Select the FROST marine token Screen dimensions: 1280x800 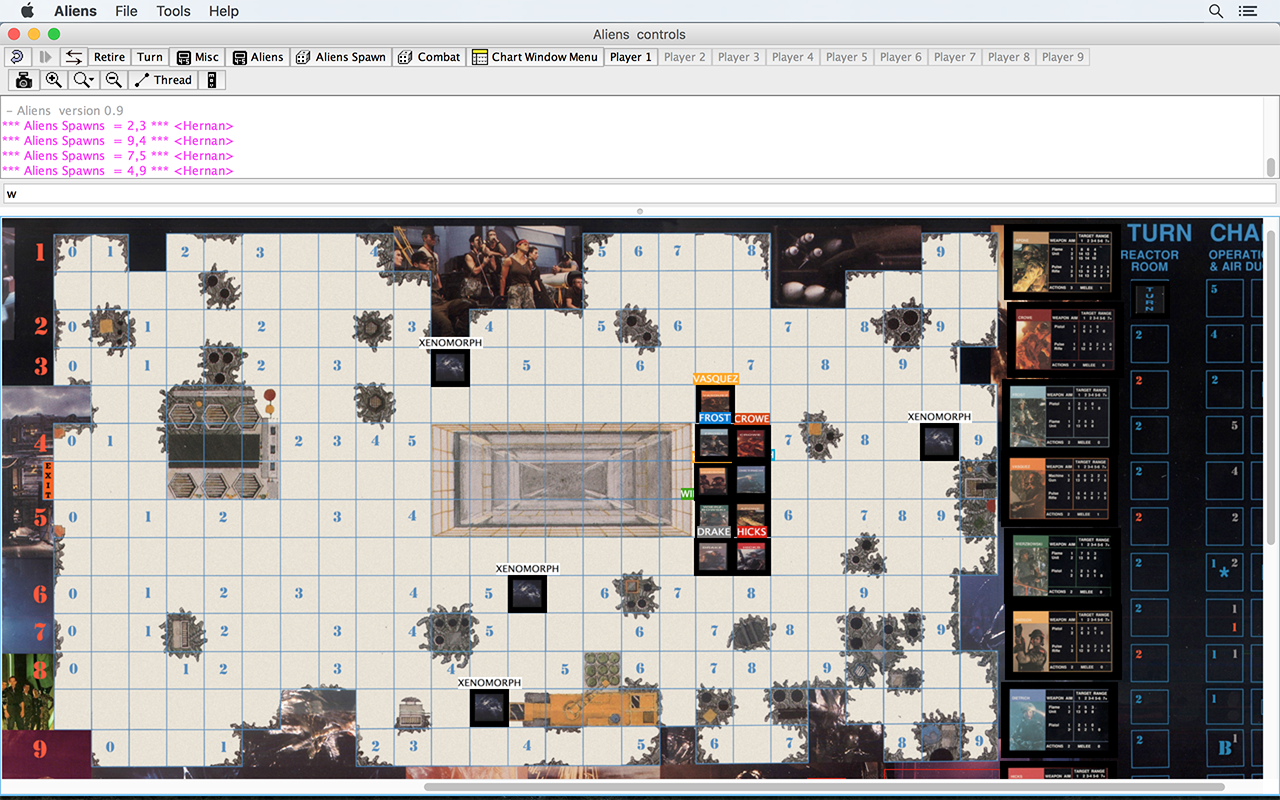click(714, 442)
